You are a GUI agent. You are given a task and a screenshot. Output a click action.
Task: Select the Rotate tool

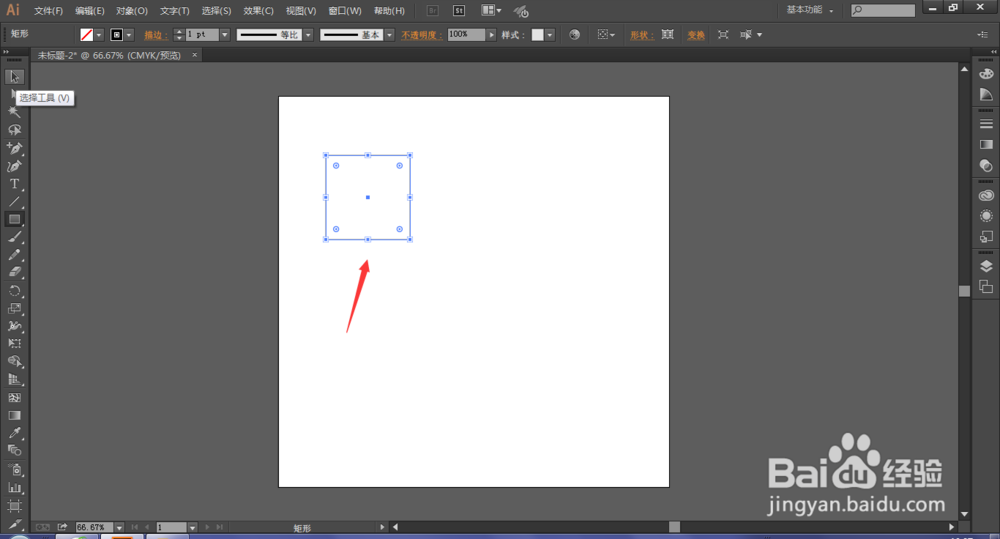point(14,291)
